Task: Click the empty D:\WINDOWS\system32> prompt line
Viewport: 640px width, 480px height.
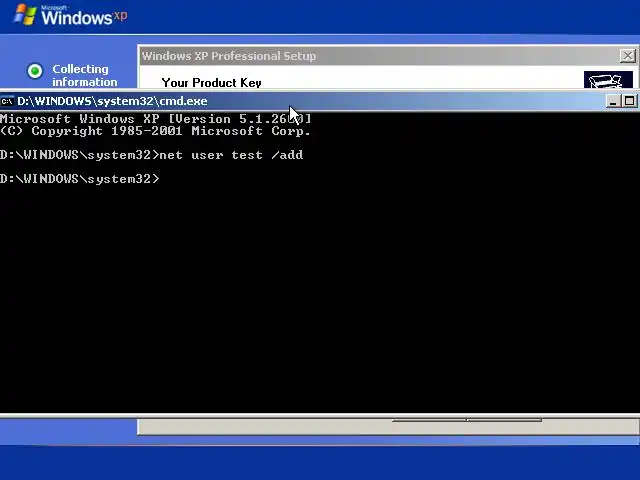Action: coord(80,179)
